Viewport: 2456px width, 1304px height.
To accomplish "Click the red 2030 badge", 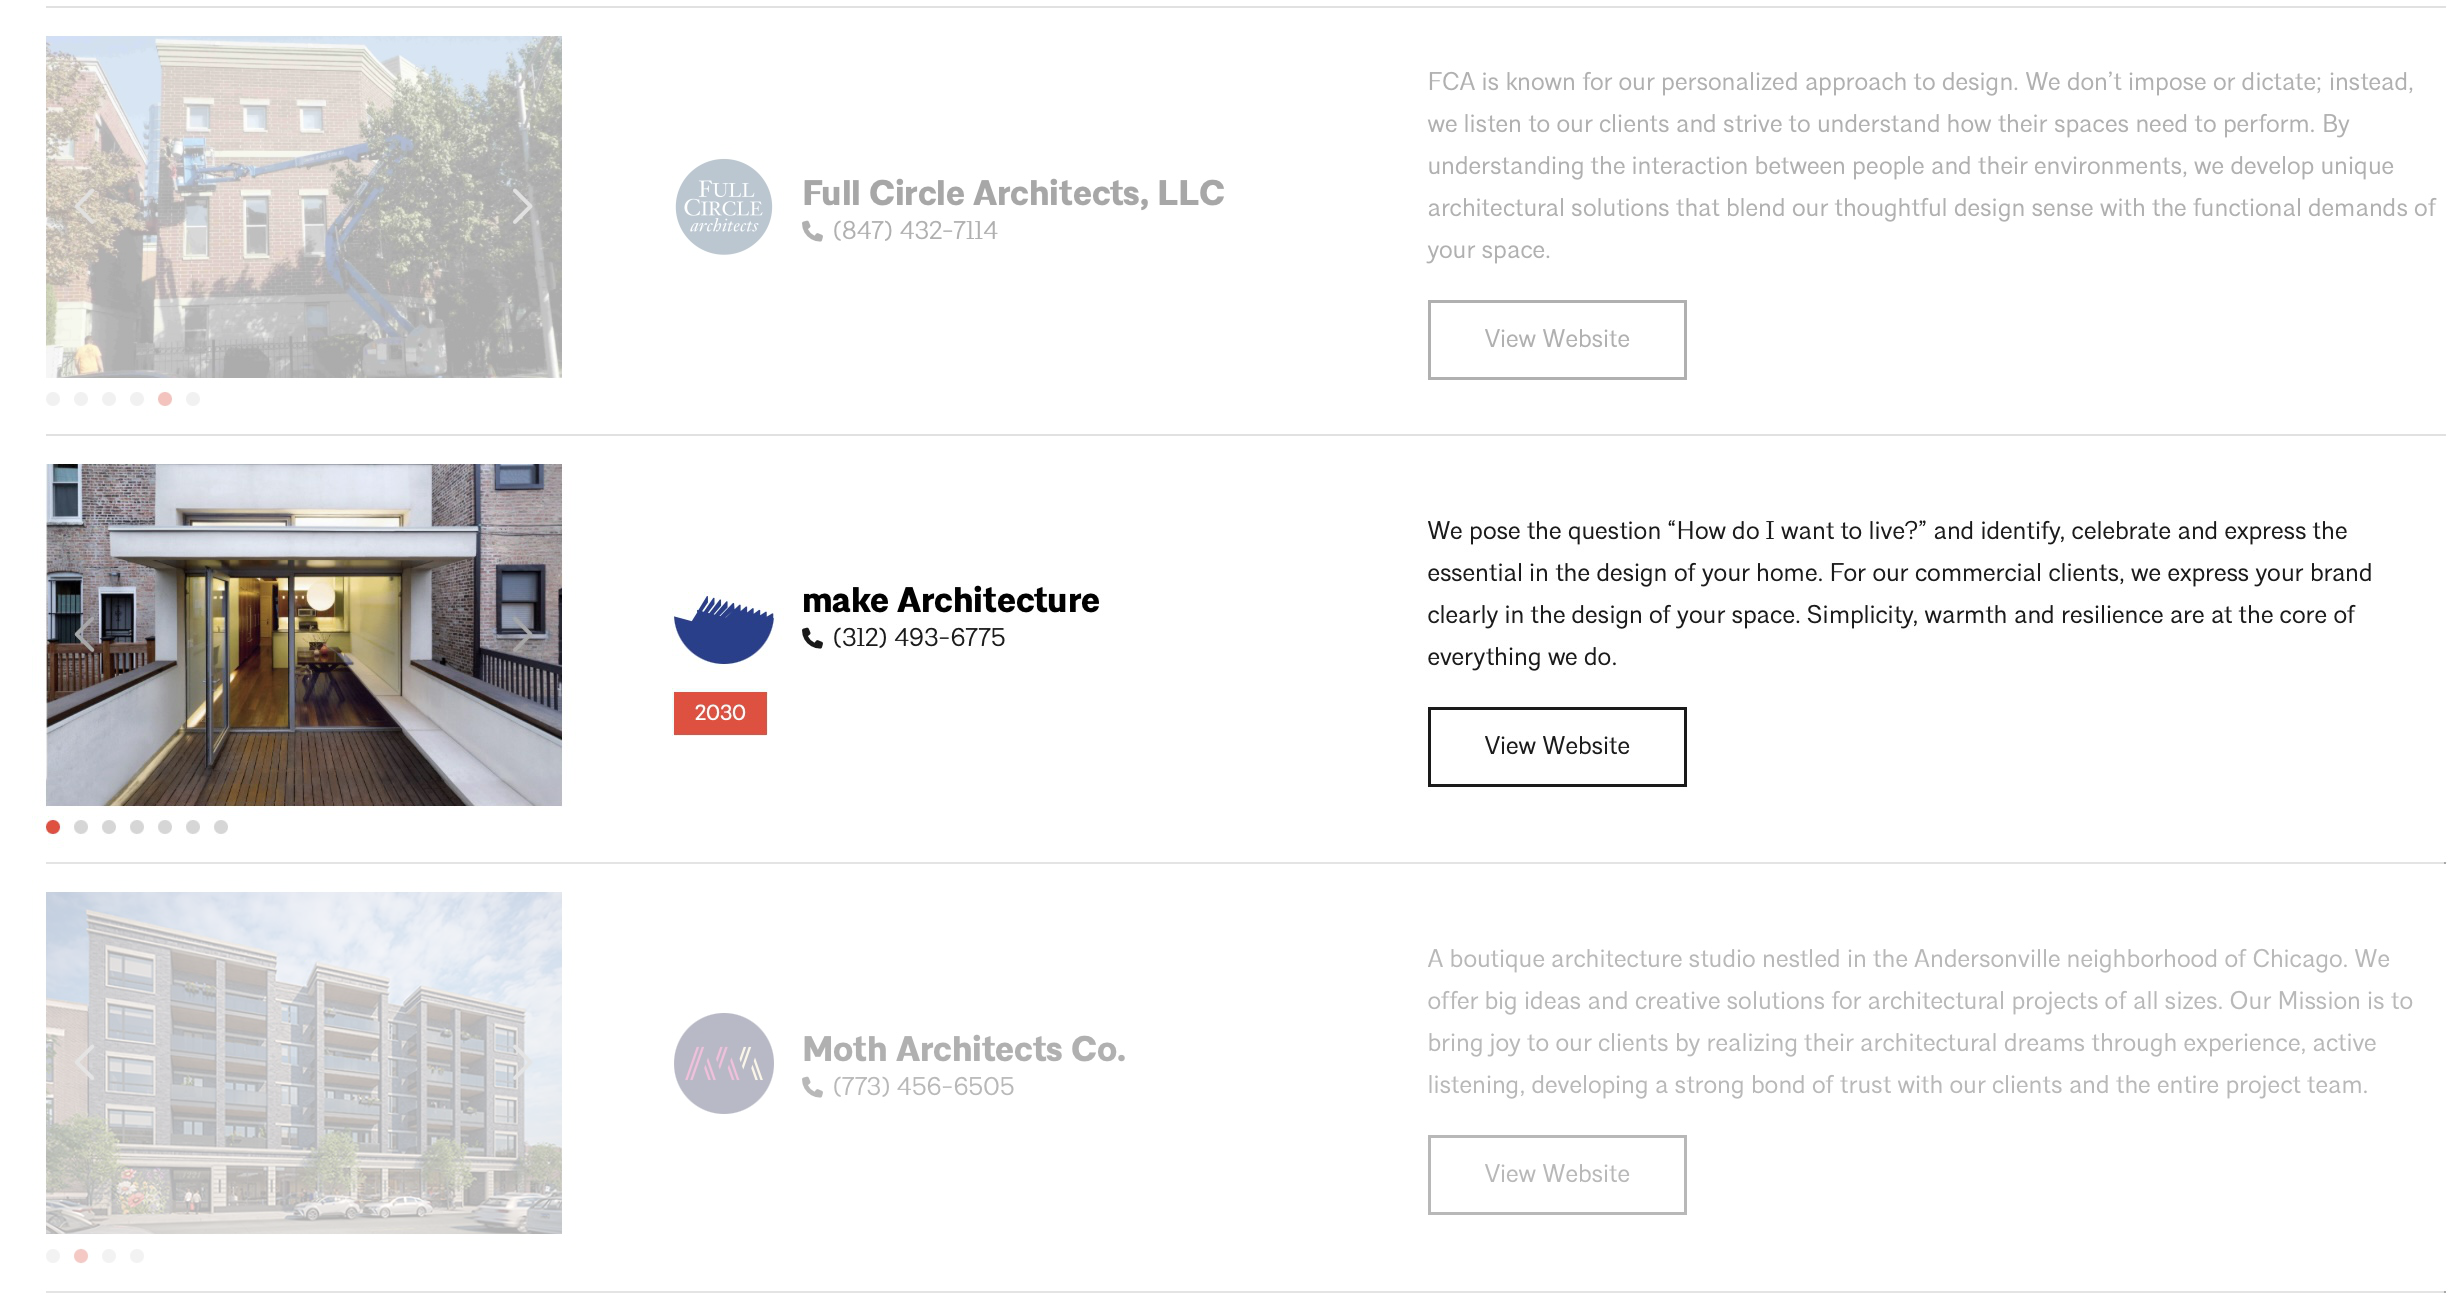I will 720,713.
